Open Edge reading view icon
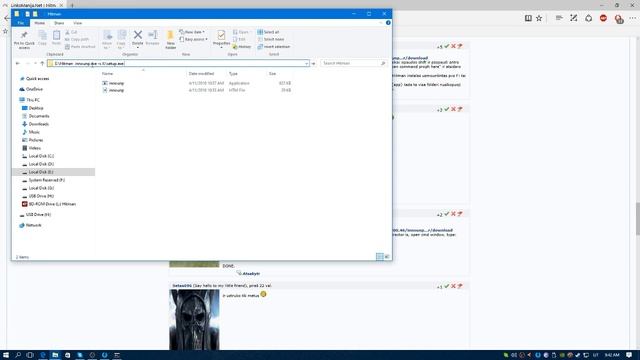This screenshot has height=360, width=640. click(528, 18)
